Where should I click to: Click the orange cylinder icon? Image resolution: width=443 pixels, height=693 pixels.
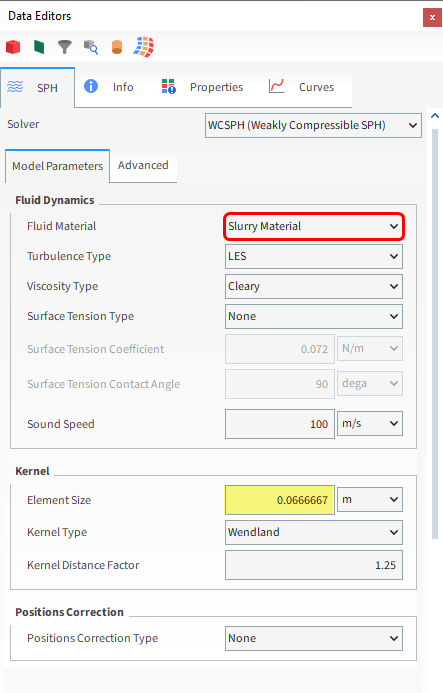[x=117, y=47]
